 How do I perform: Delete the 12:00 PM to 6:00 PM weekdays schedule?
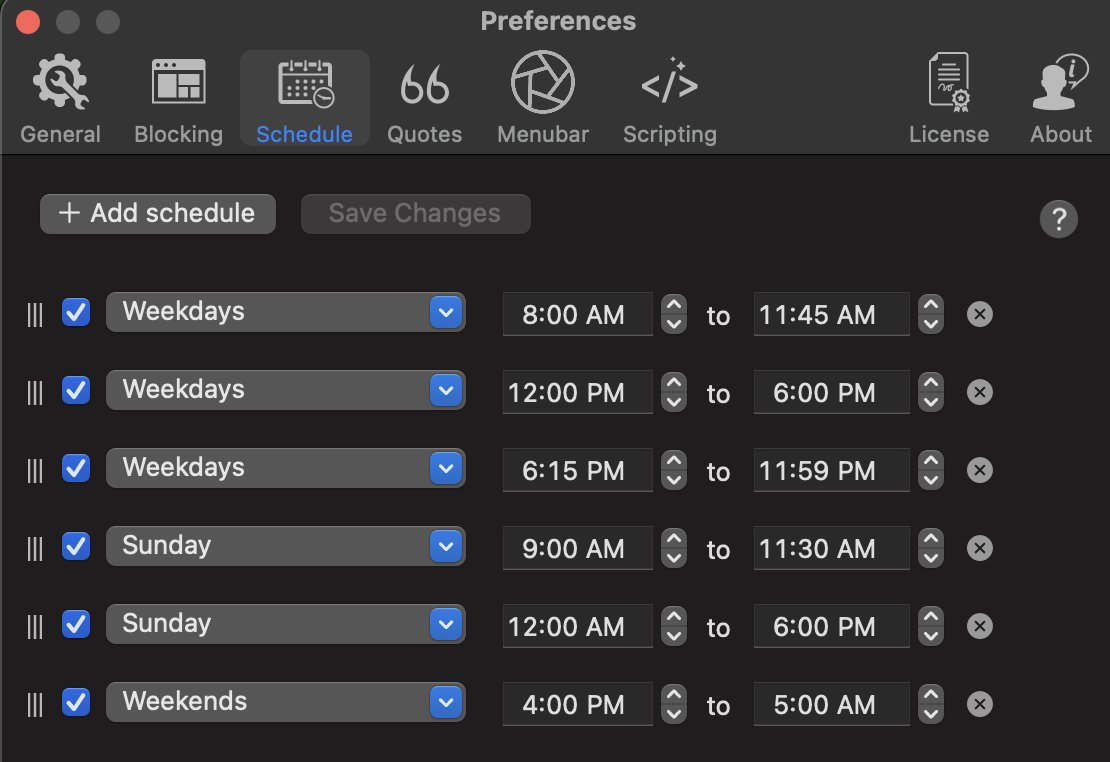(980, 392)
